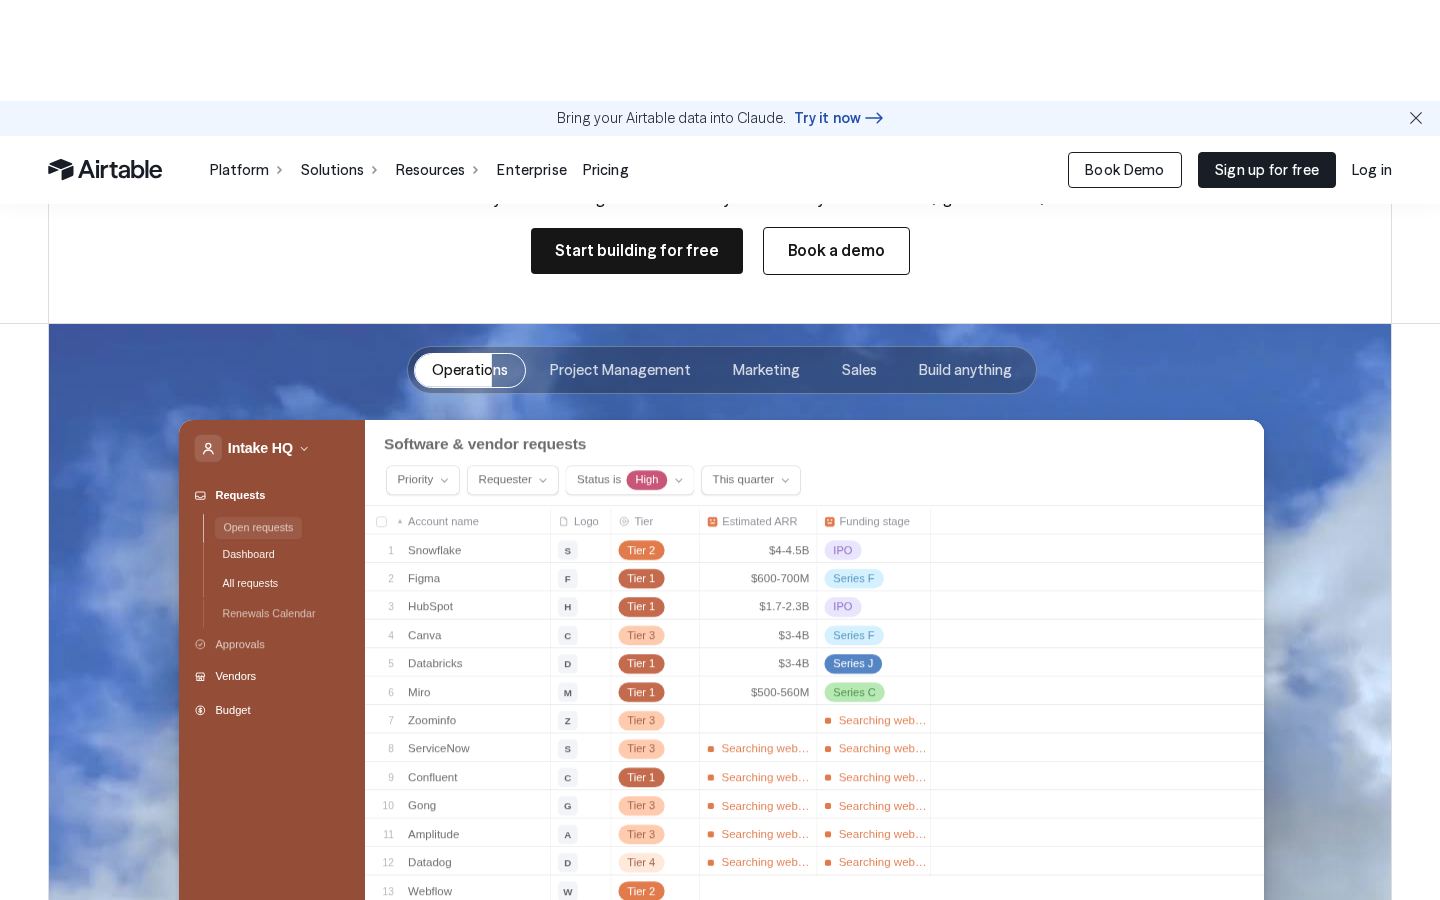1440x900 pixels.
Task: Click the Snowflake S logo icon
Action: 568,551
